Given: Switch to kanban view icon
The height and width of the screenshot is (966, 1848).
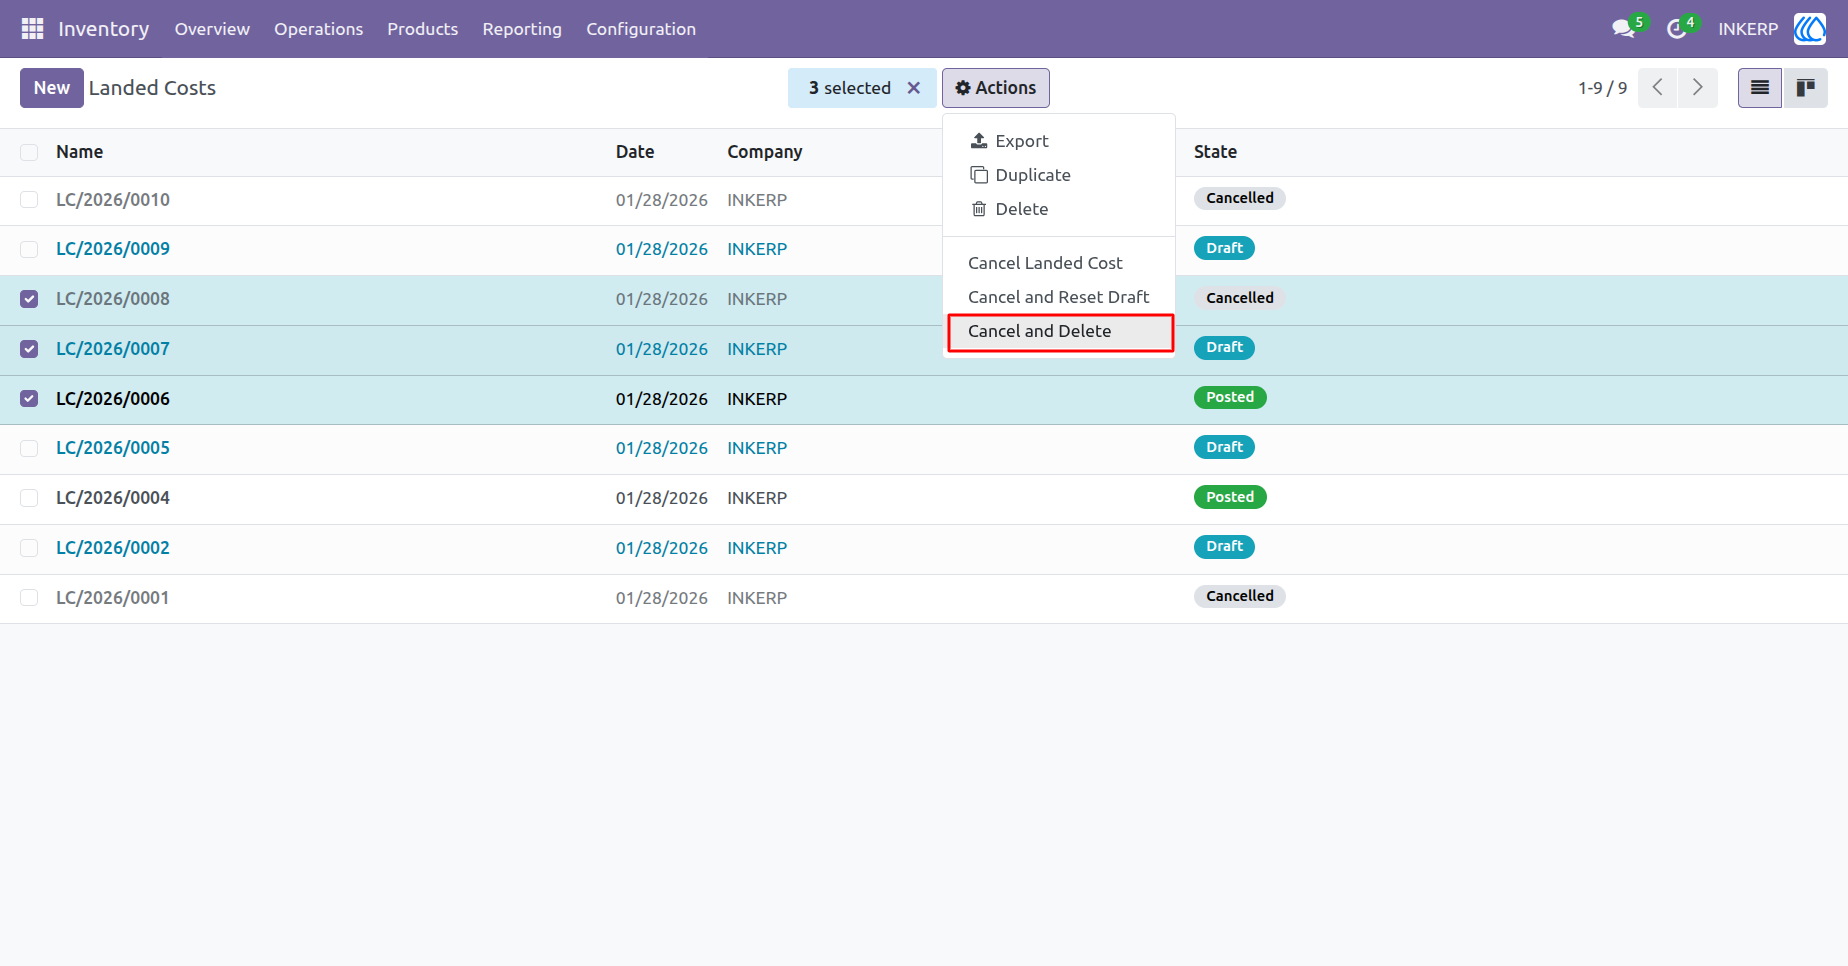Looking at the screenshot, I should (1805, 88).
